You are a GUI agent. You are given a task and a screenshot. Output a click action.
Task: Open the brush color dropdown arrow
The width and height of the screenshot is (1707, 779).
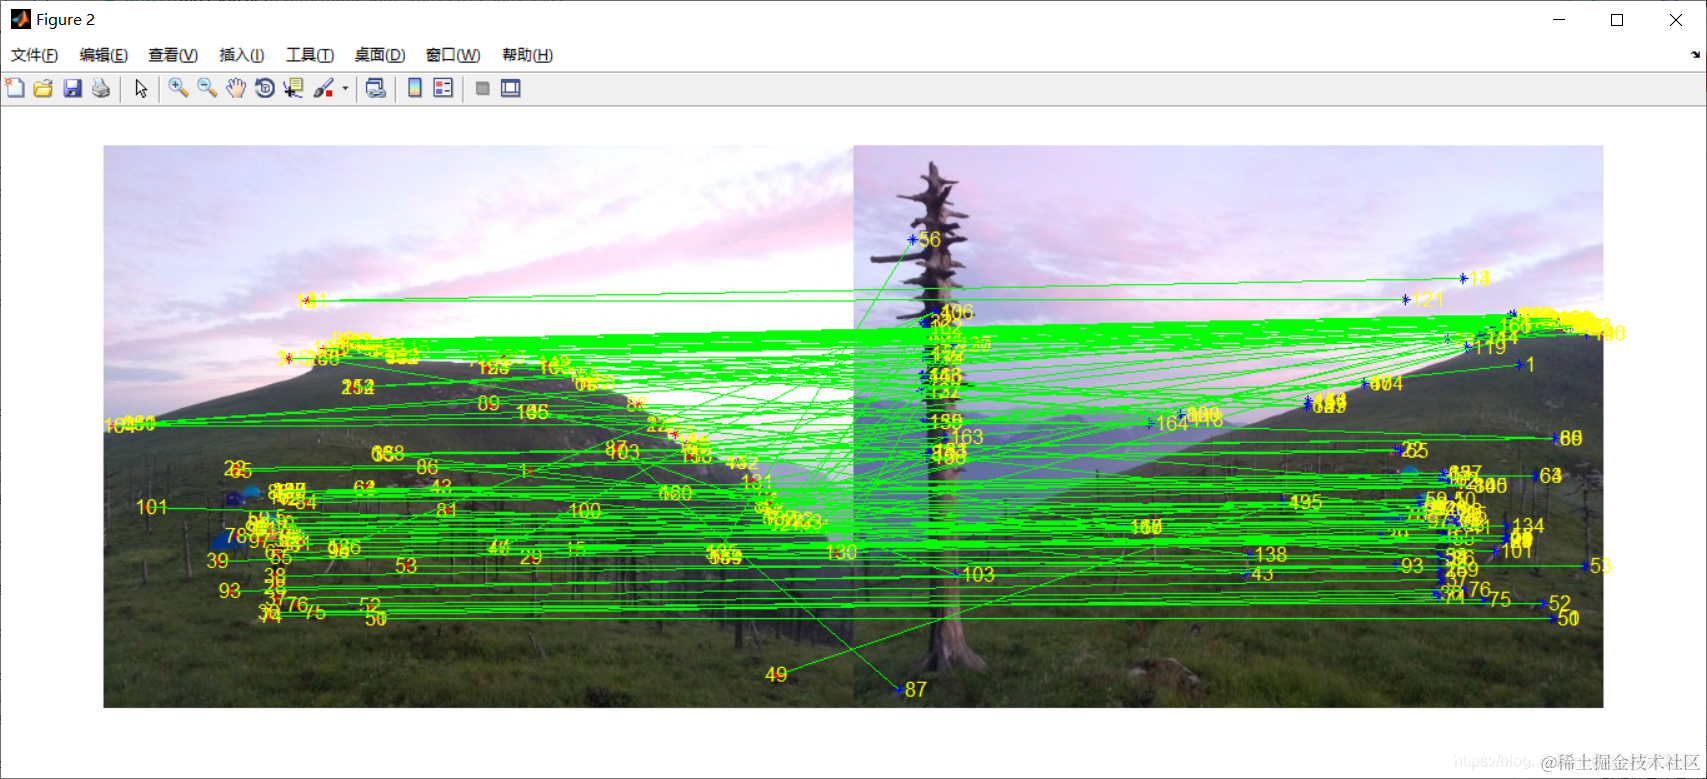pyautogui.click(x=345, y=88)
